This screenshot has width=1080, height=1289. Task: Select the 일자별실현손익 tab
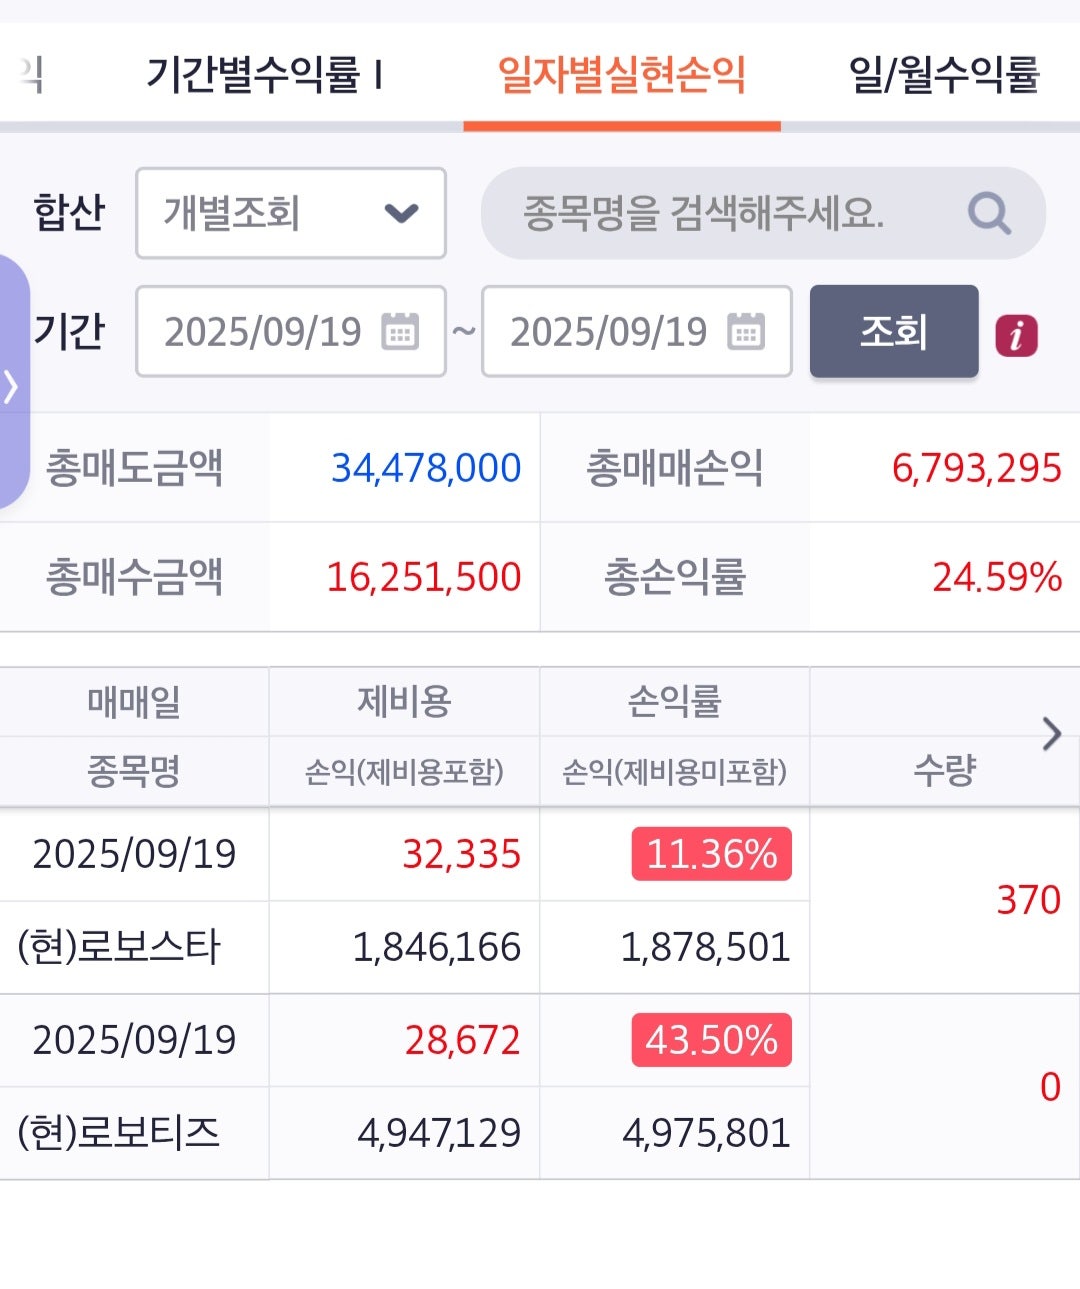pos(621,75)
